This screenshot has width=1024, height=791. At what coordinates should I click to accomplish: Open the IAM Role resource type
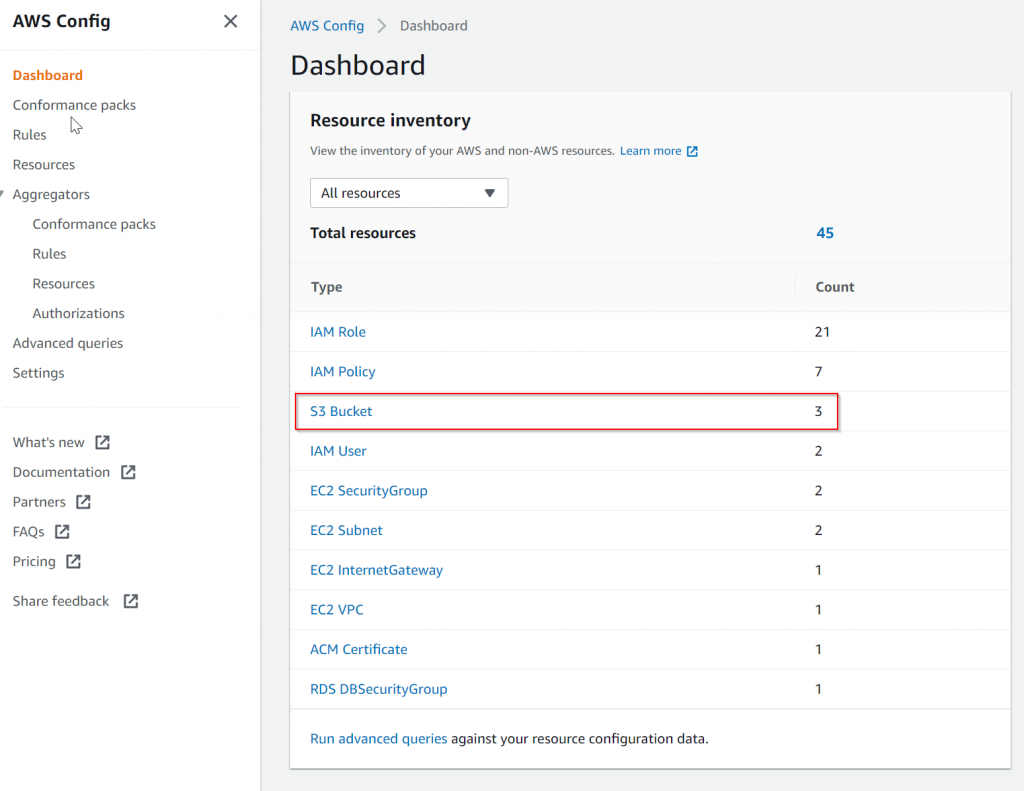click(x=338, y=332)
